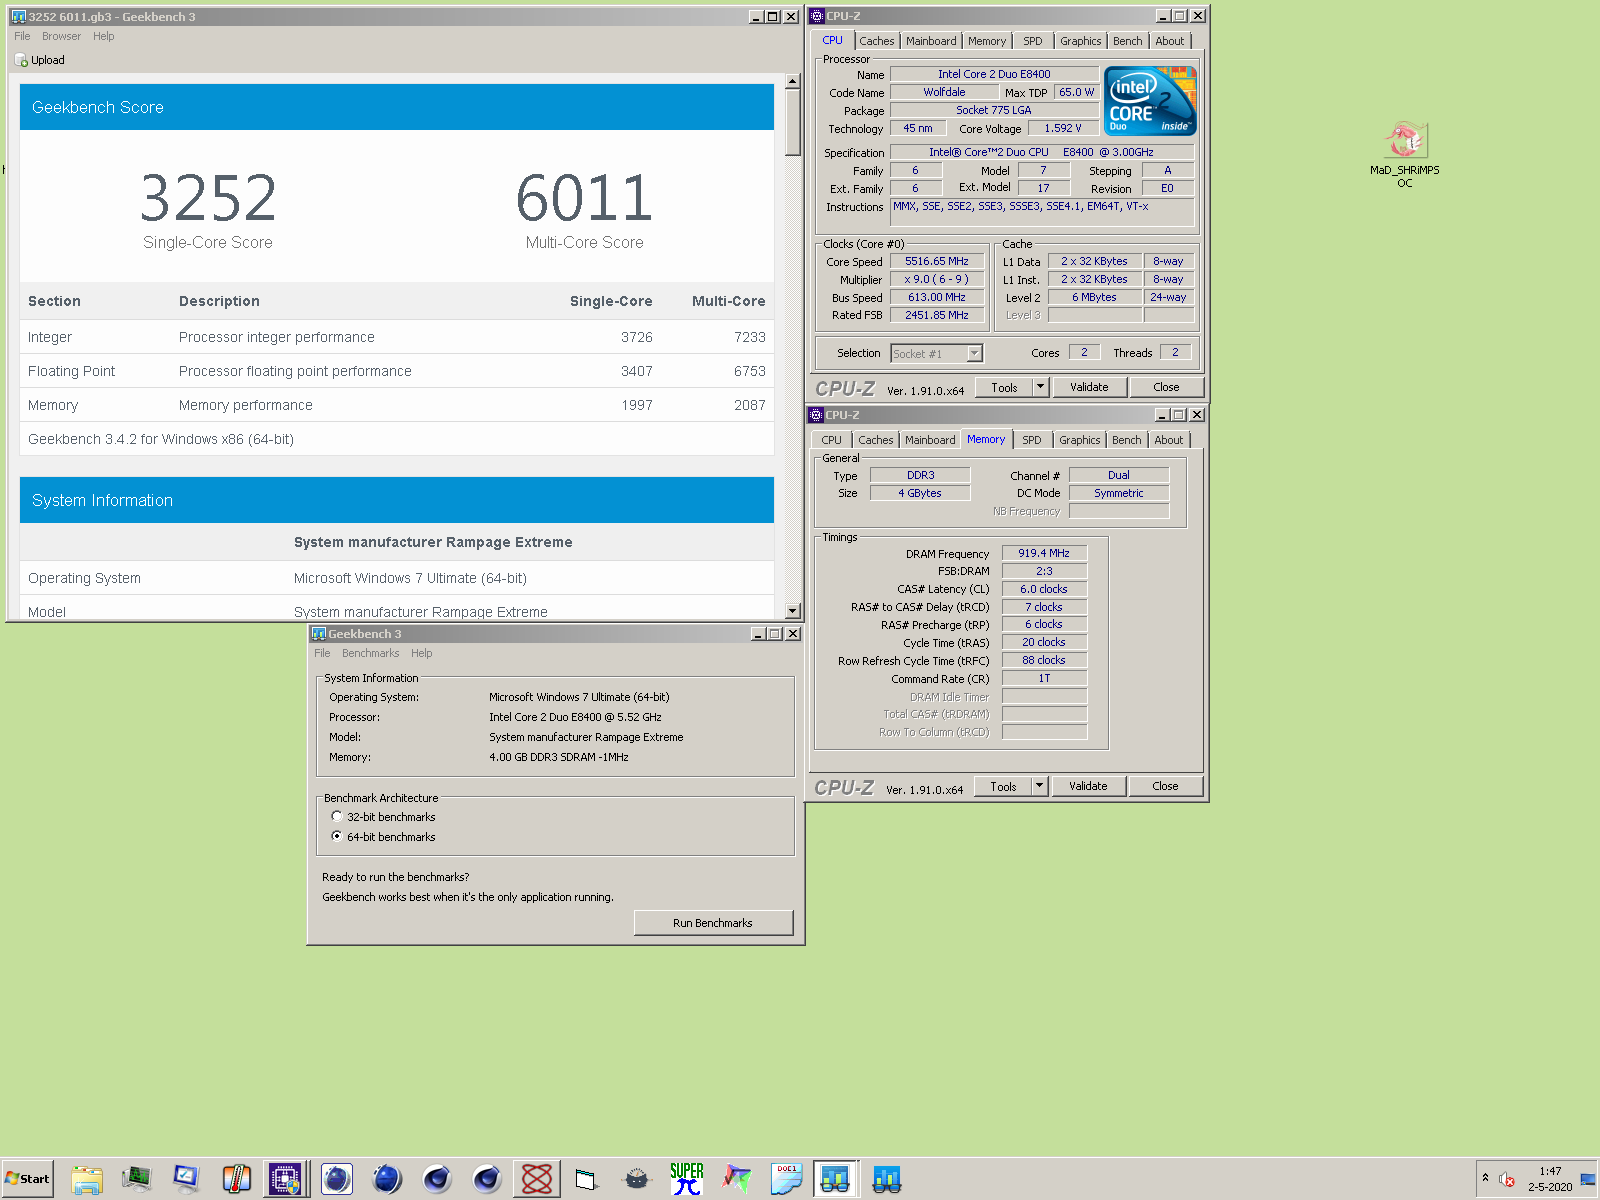Open the About tab in the Memory CPU-Z window
This screenshot has height=1200, width=1600.
(1169, 440)
